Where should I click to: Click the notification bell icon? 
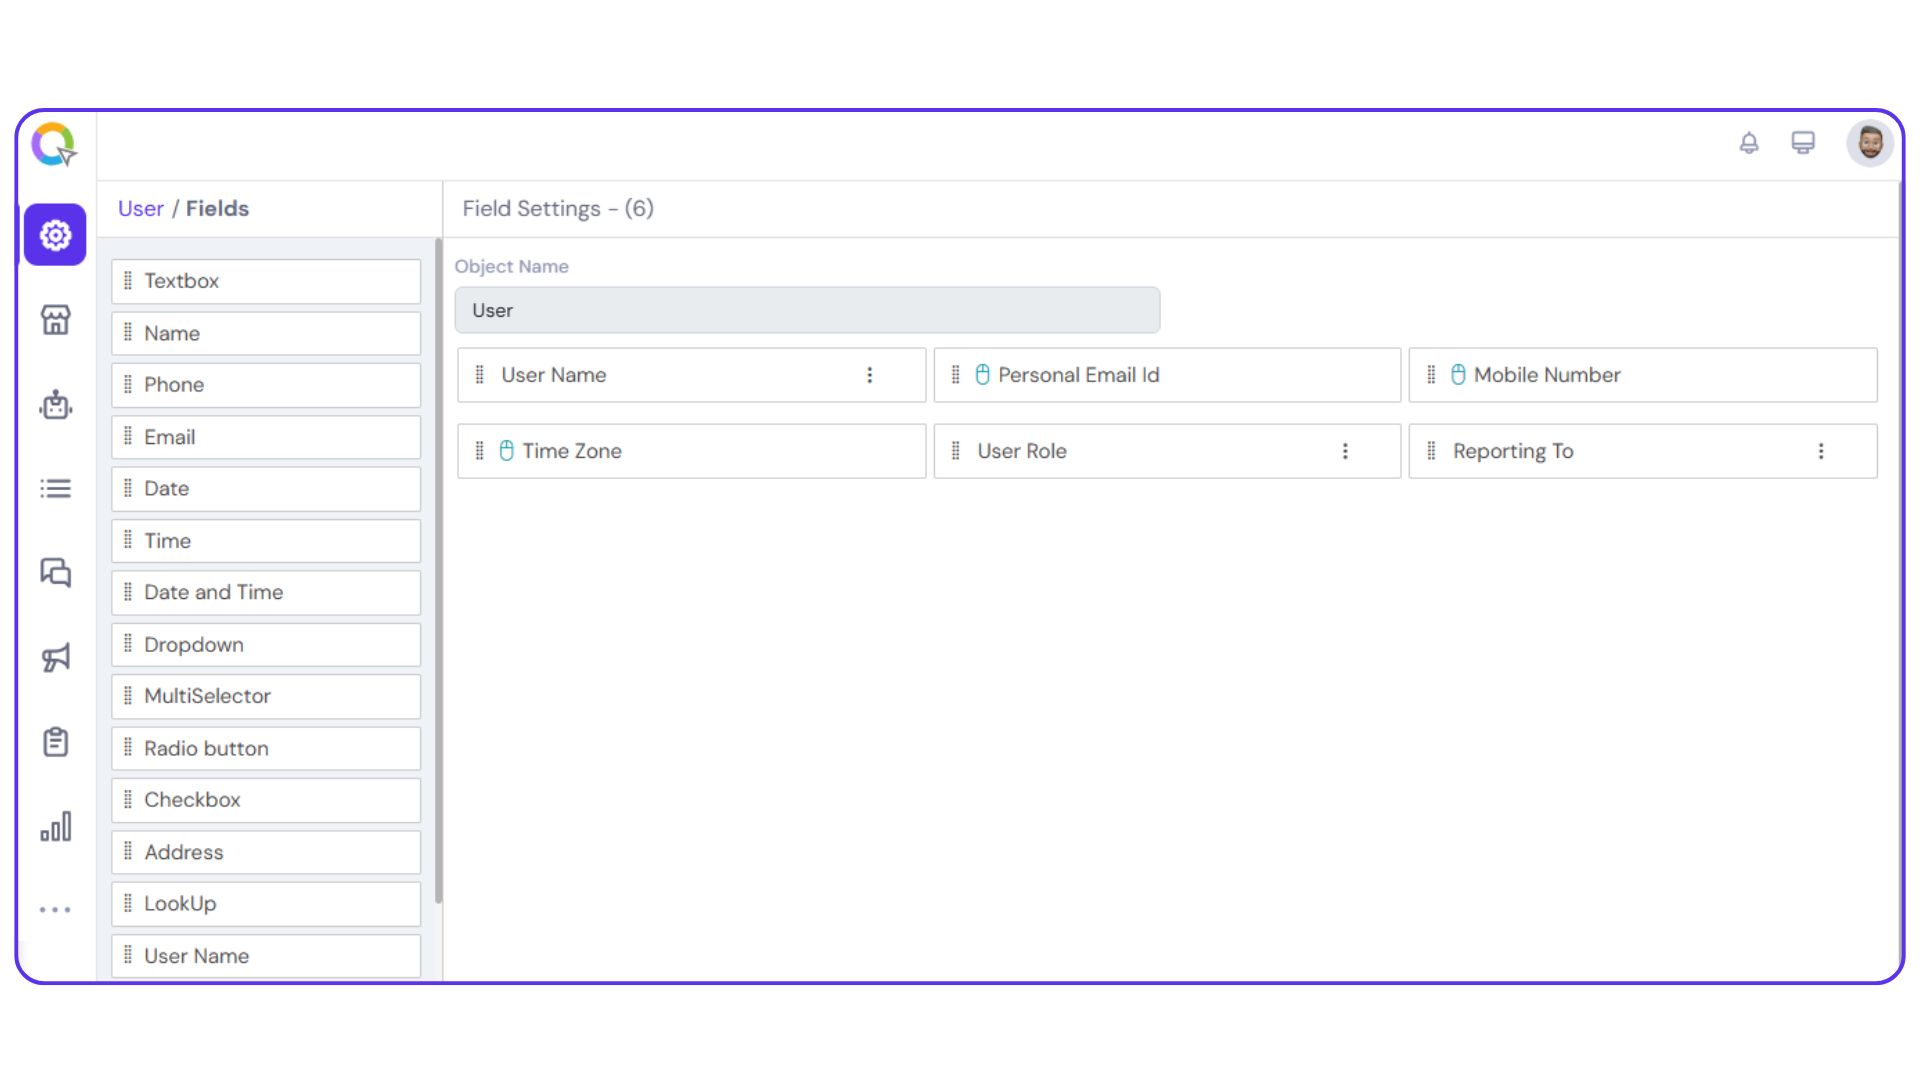(x=1748, y=143)
